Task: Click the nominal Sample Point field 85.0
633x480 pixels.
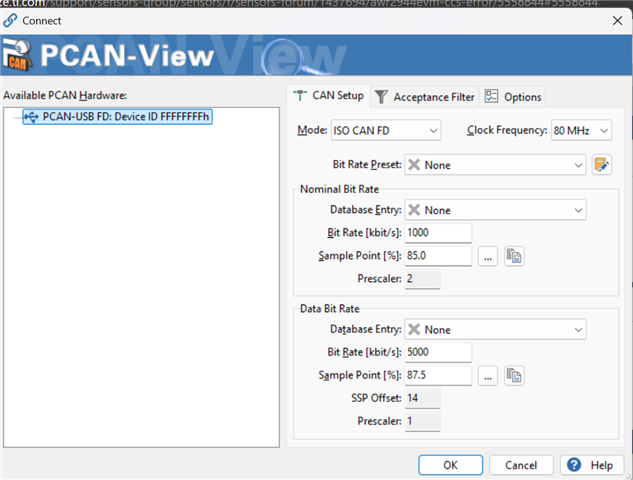Action: (x=438, y=256)
